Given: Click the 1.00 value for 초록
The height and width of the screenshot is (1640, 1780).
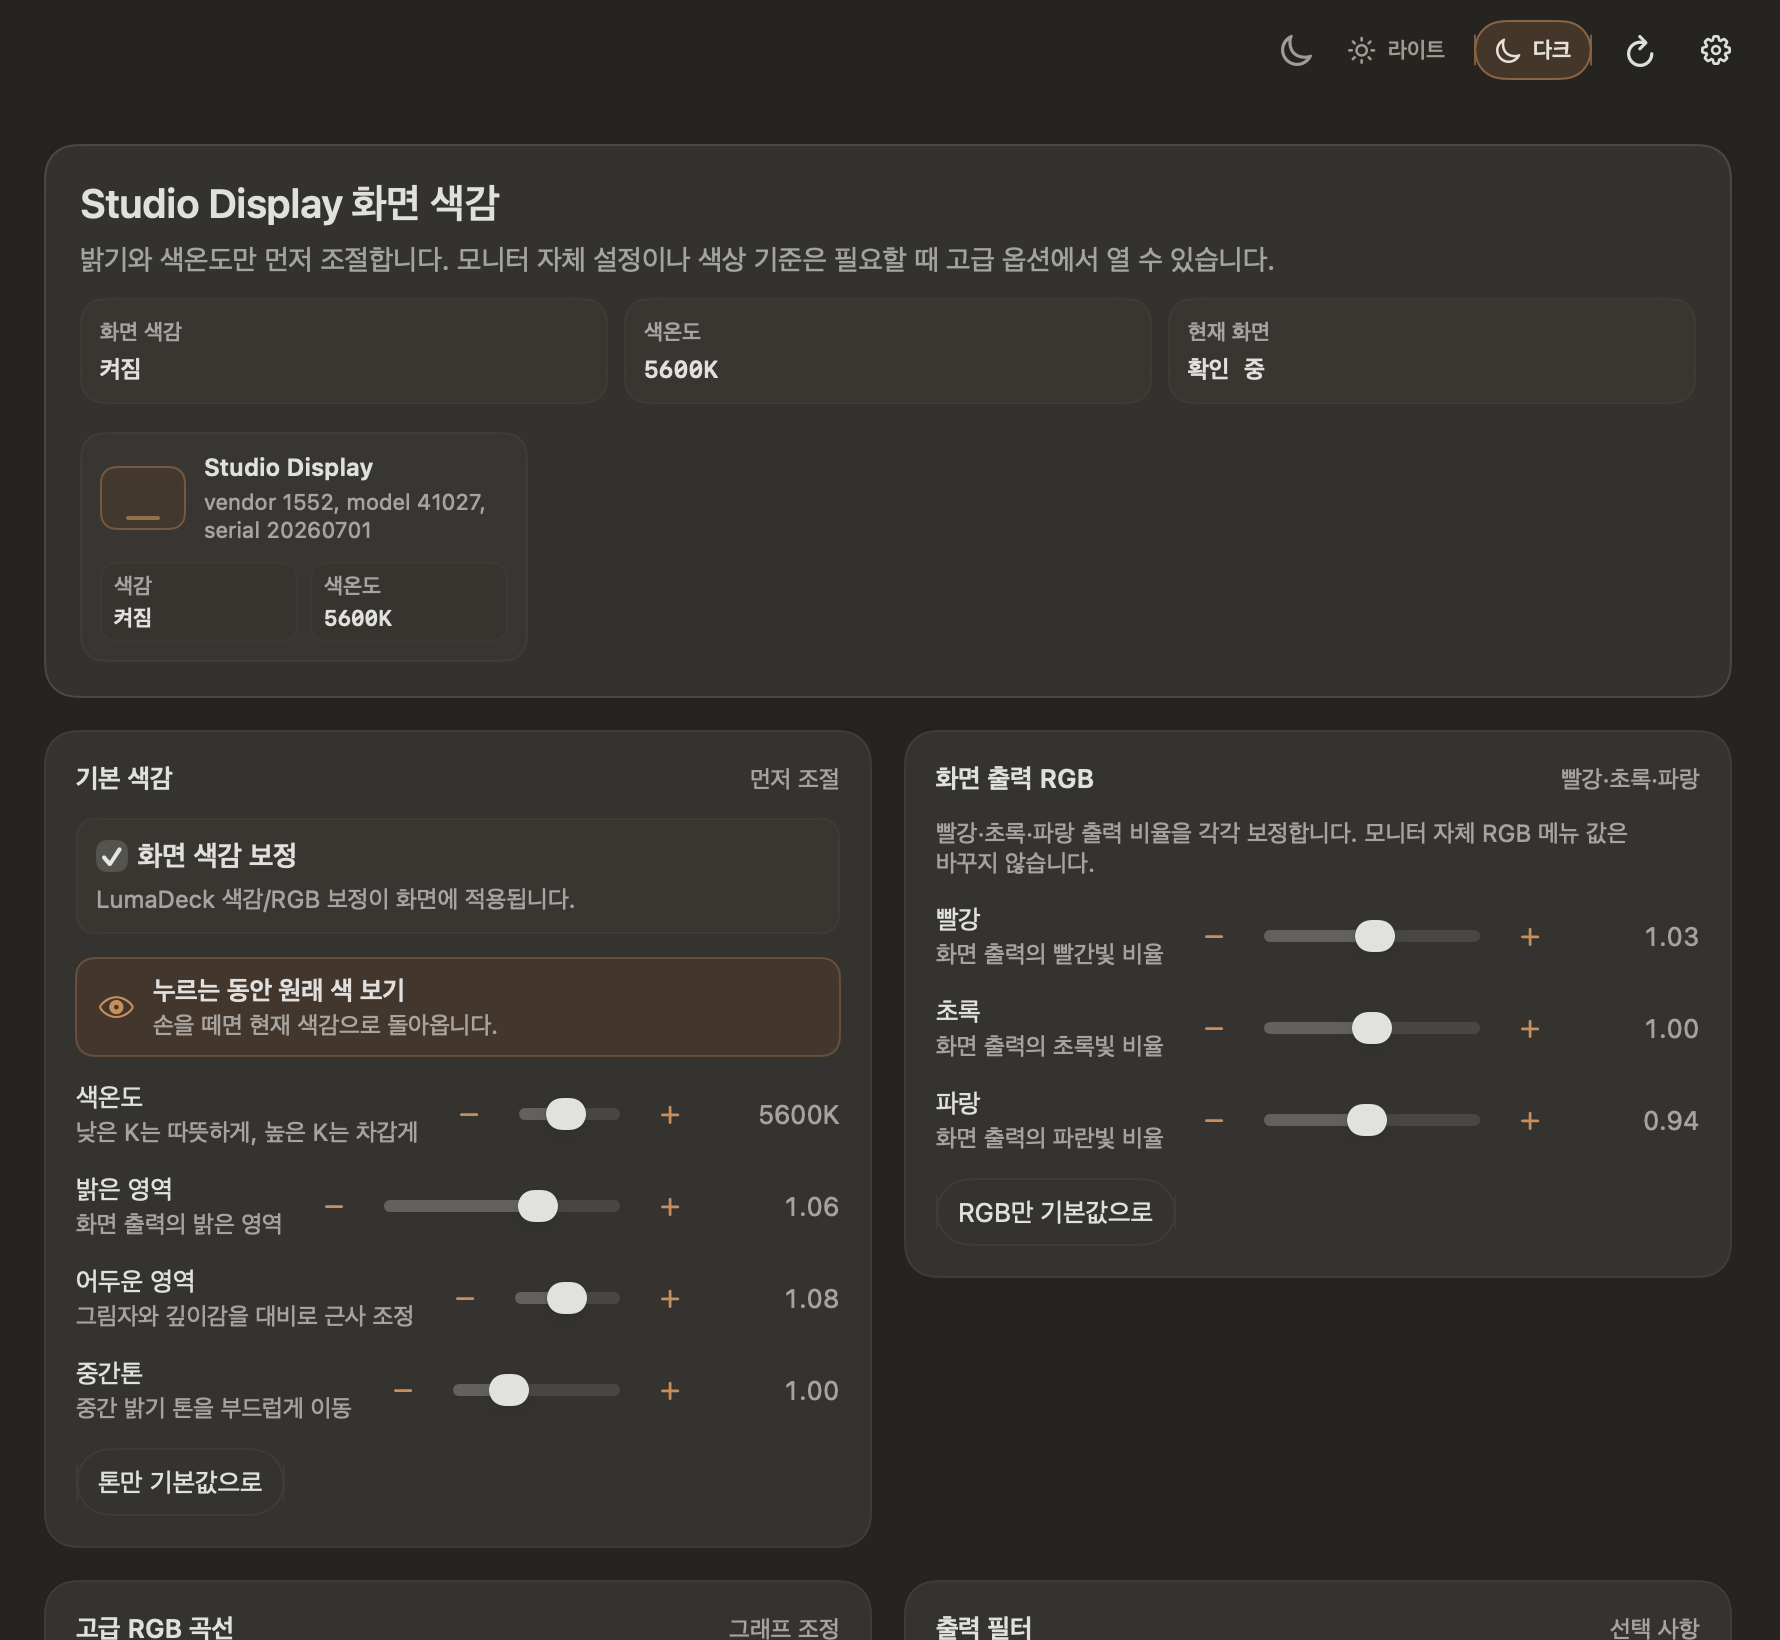Looking at the screenshot, I should [x=1671, y=1029].
